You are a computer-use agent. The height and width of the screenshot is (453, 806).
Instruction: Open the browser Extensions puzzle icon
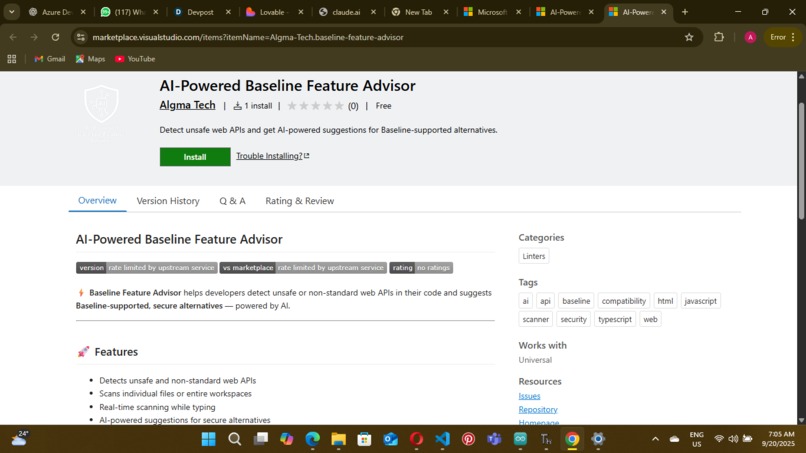click(719, 37)
